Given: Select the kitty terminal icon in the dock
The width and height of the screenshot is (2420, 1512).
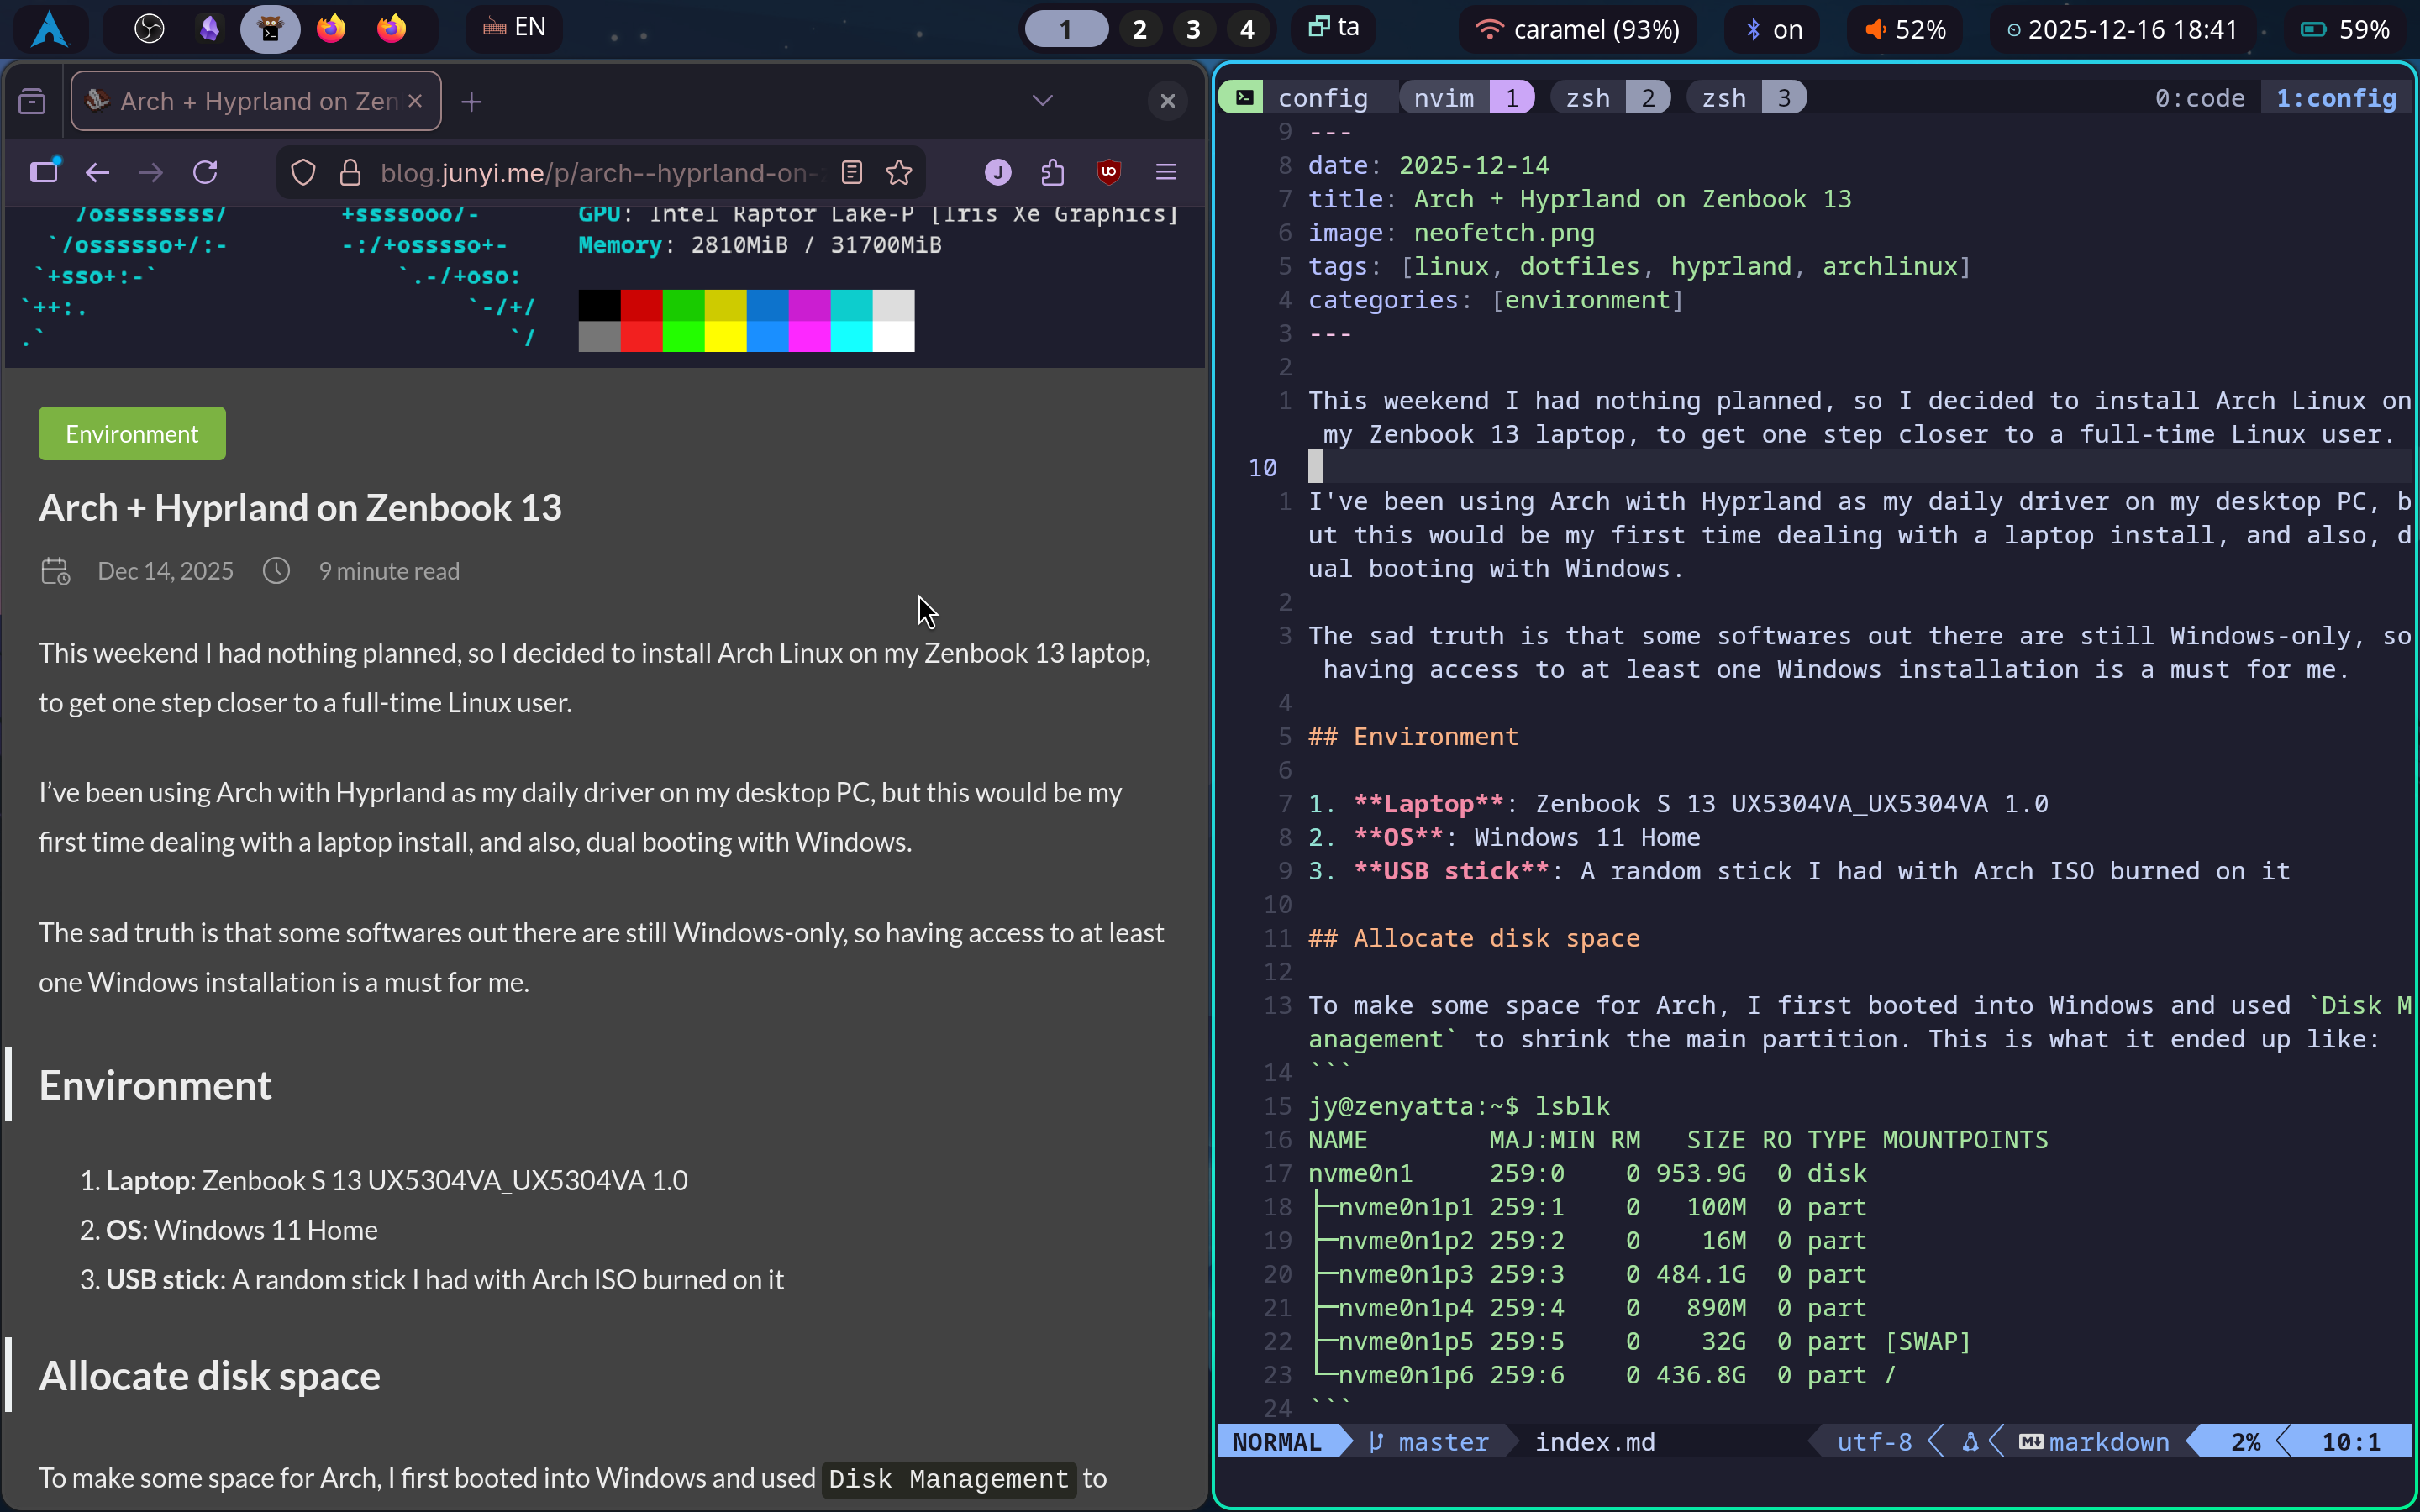Looking at the screenshot, I should click(271, 29).
